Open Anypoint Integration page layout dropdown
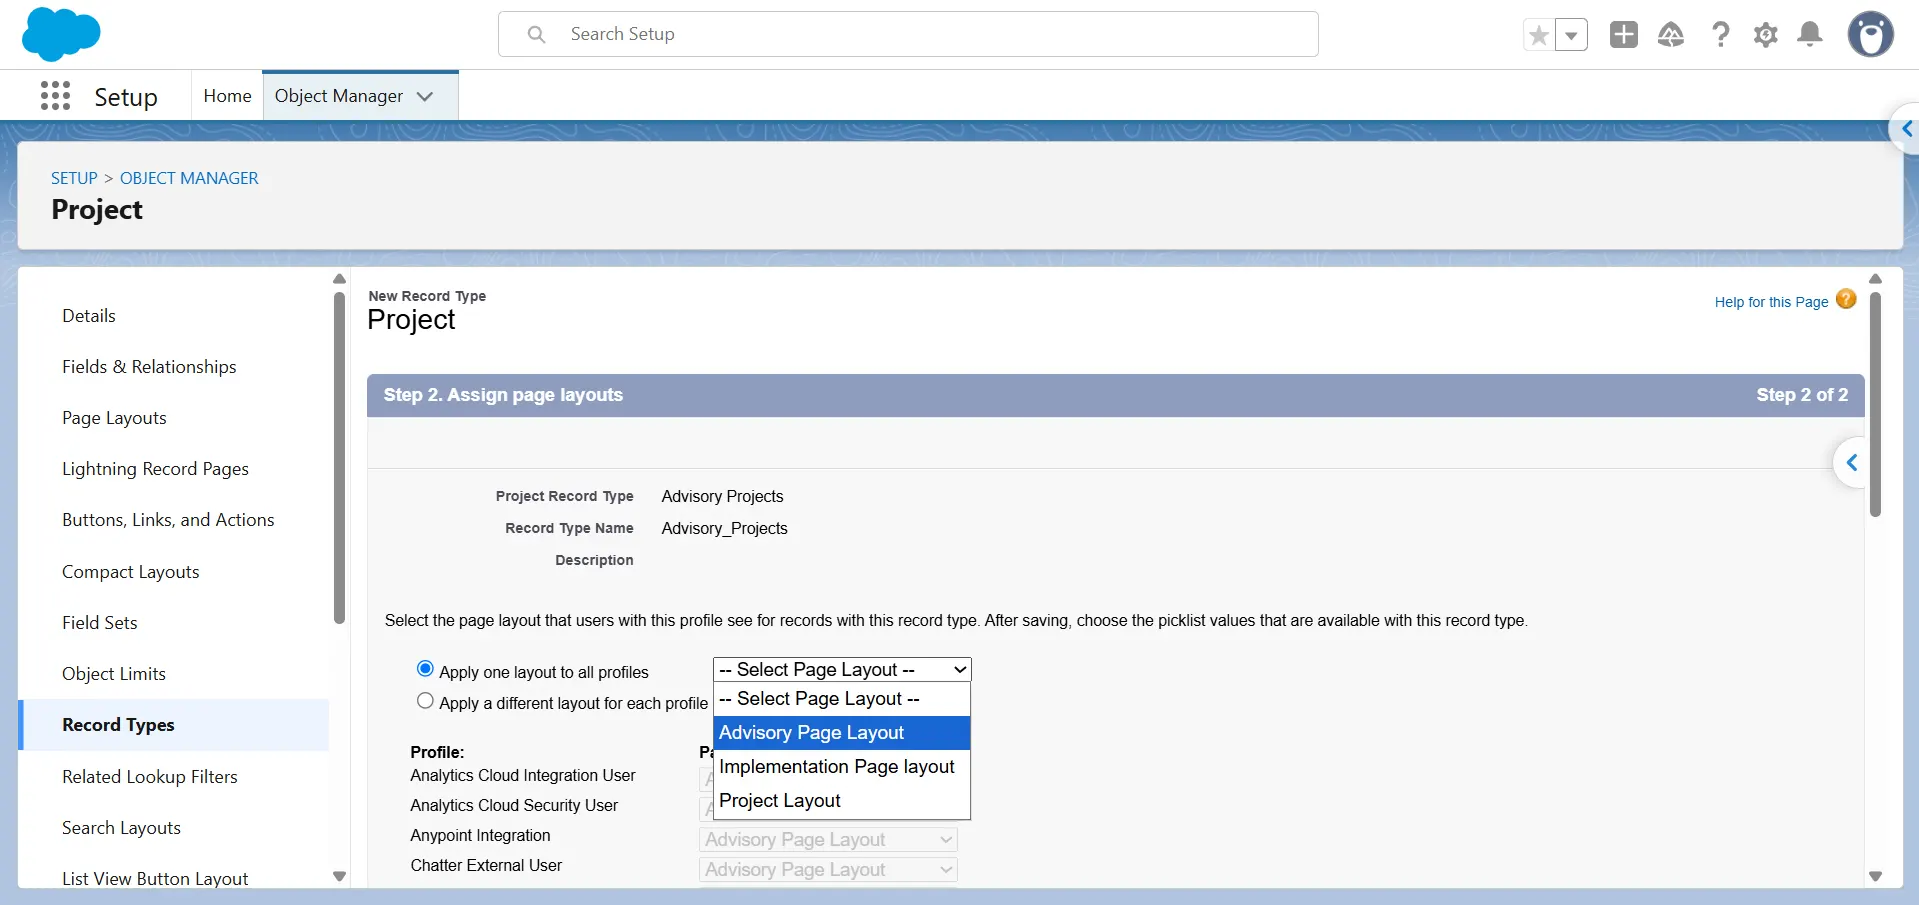Image resolution: width=1919 pixels, height=905 pixels. point(828,840)
